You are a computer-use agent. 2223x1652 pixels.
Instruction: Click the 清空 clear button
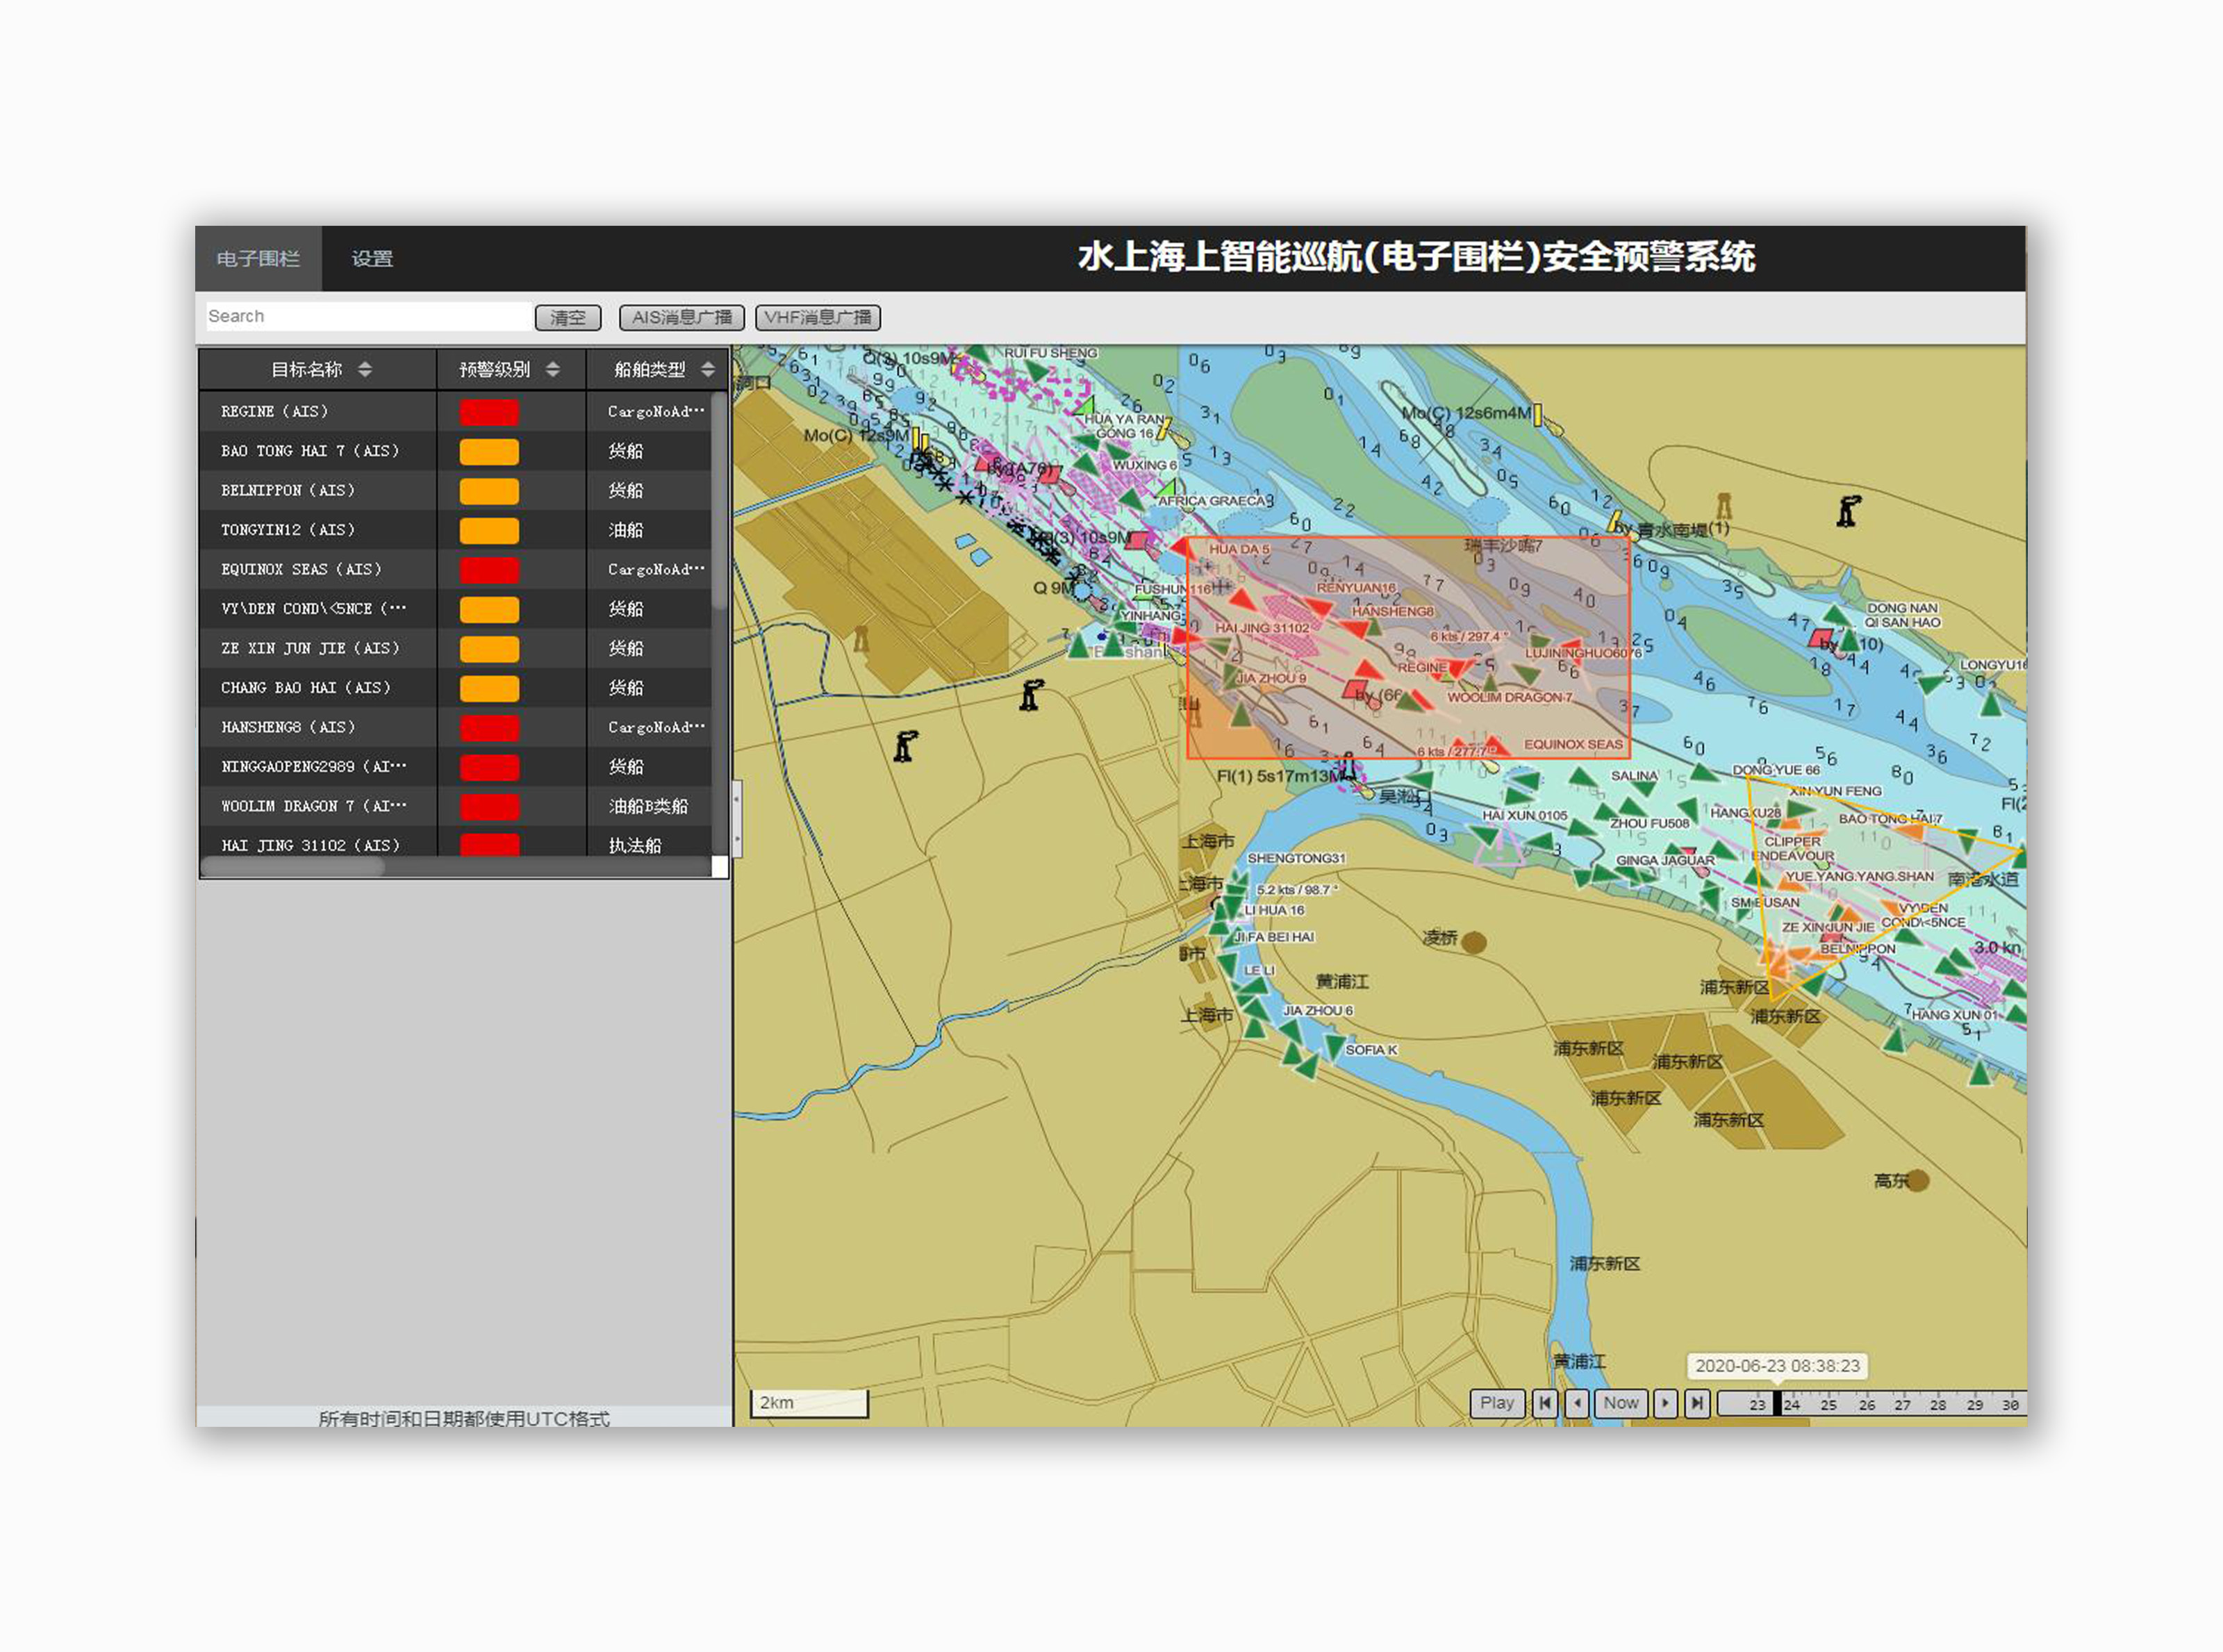568,317
